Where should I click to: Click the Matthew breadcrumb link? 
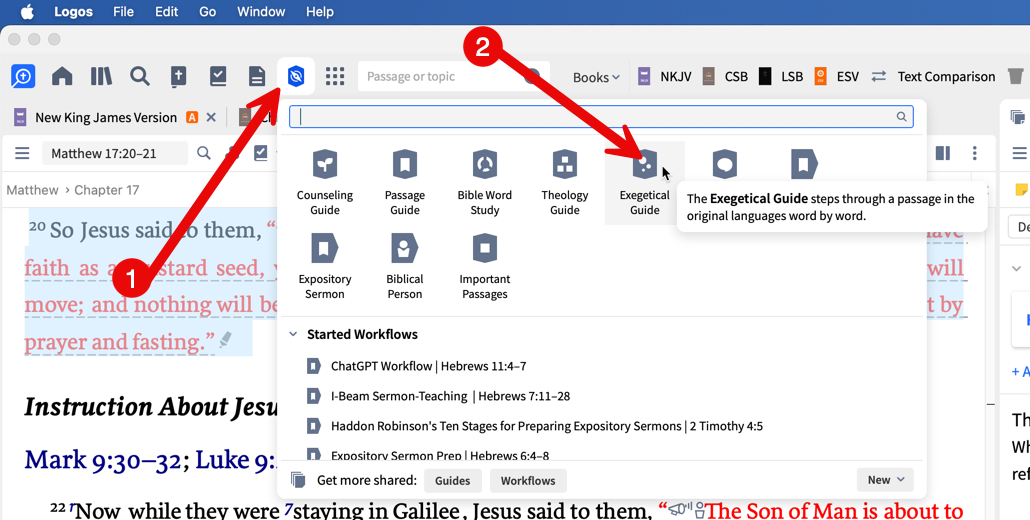(x=32, y=190)
